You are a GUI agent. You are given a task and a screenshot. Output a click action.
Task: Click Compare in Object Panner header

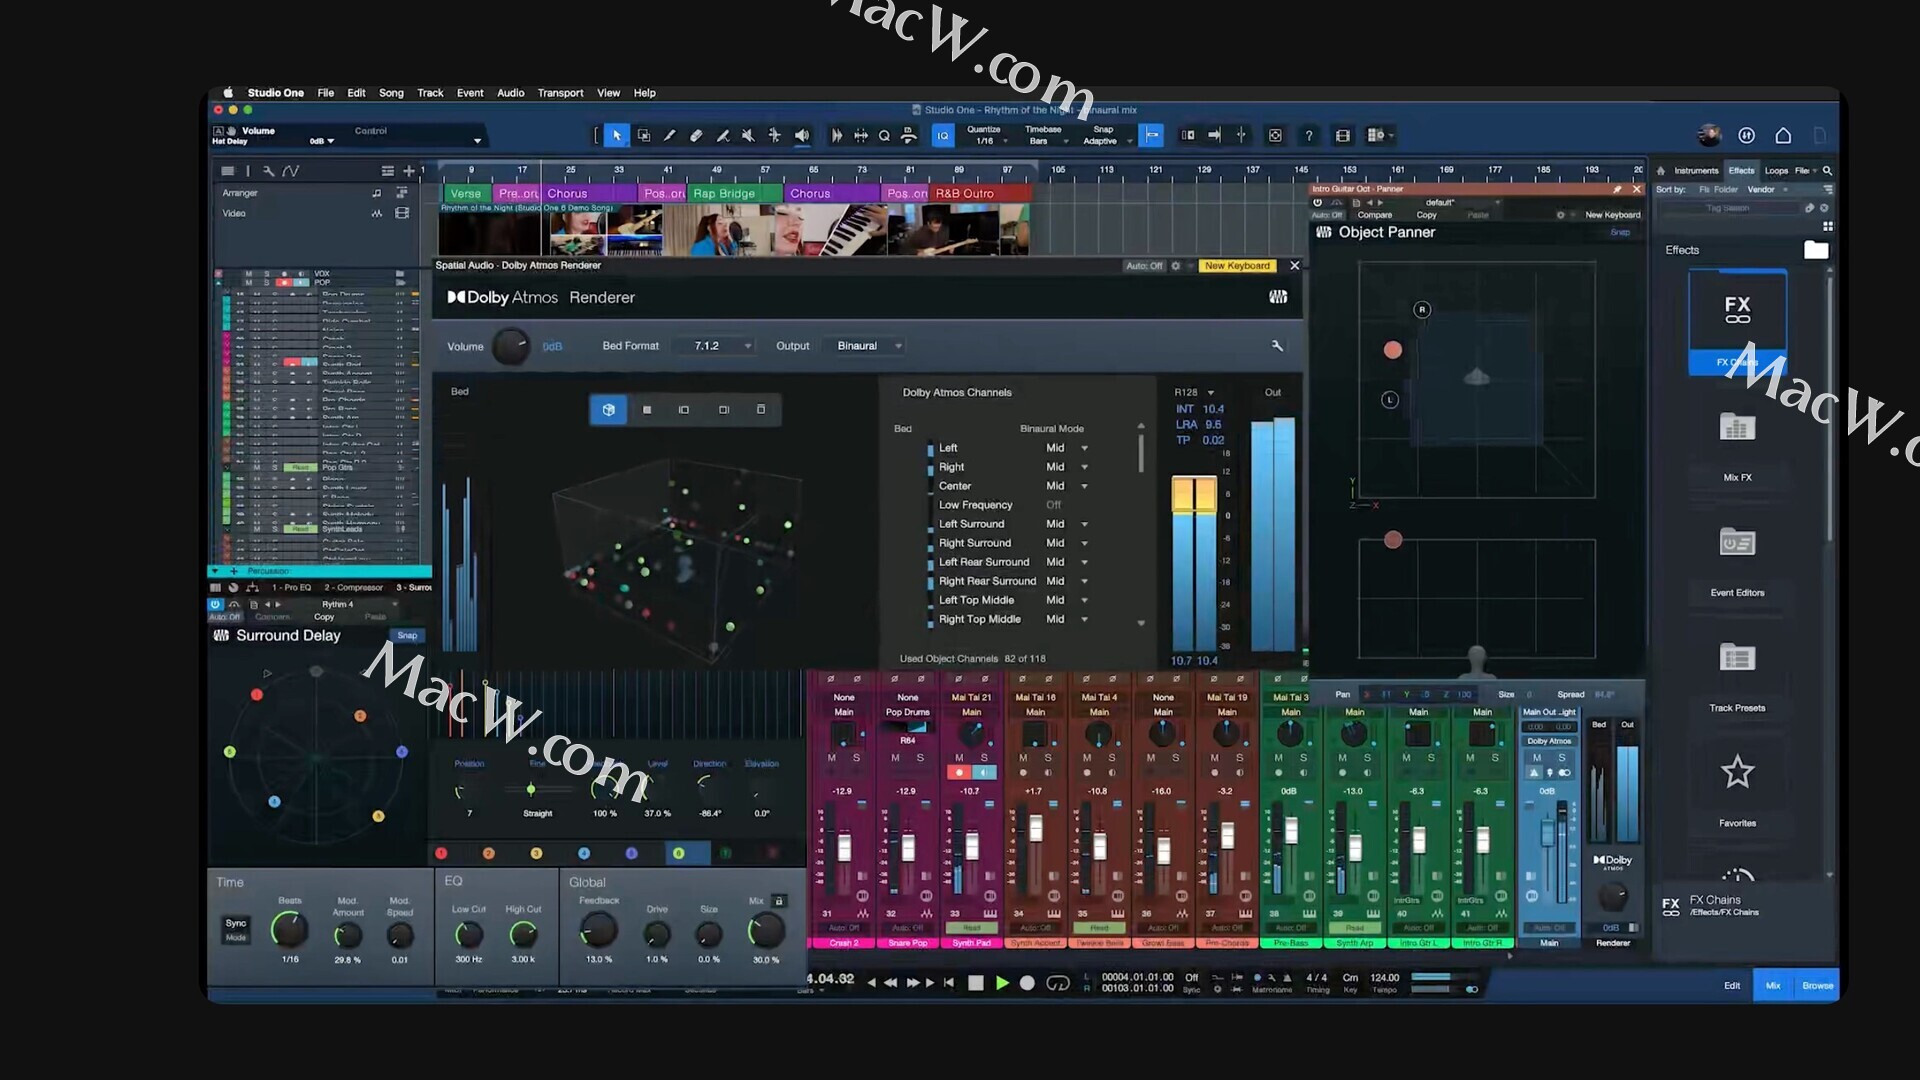(1374, 215)
